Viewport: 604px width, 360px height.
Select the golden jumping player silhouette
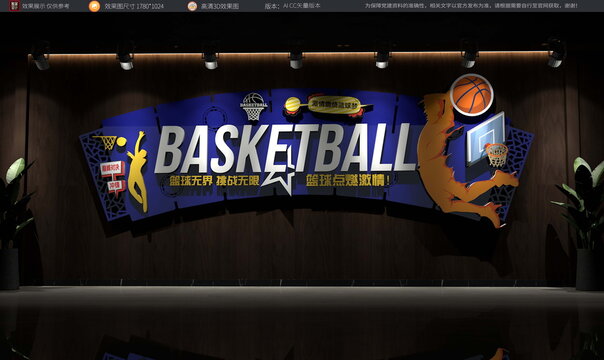(138, 172)
